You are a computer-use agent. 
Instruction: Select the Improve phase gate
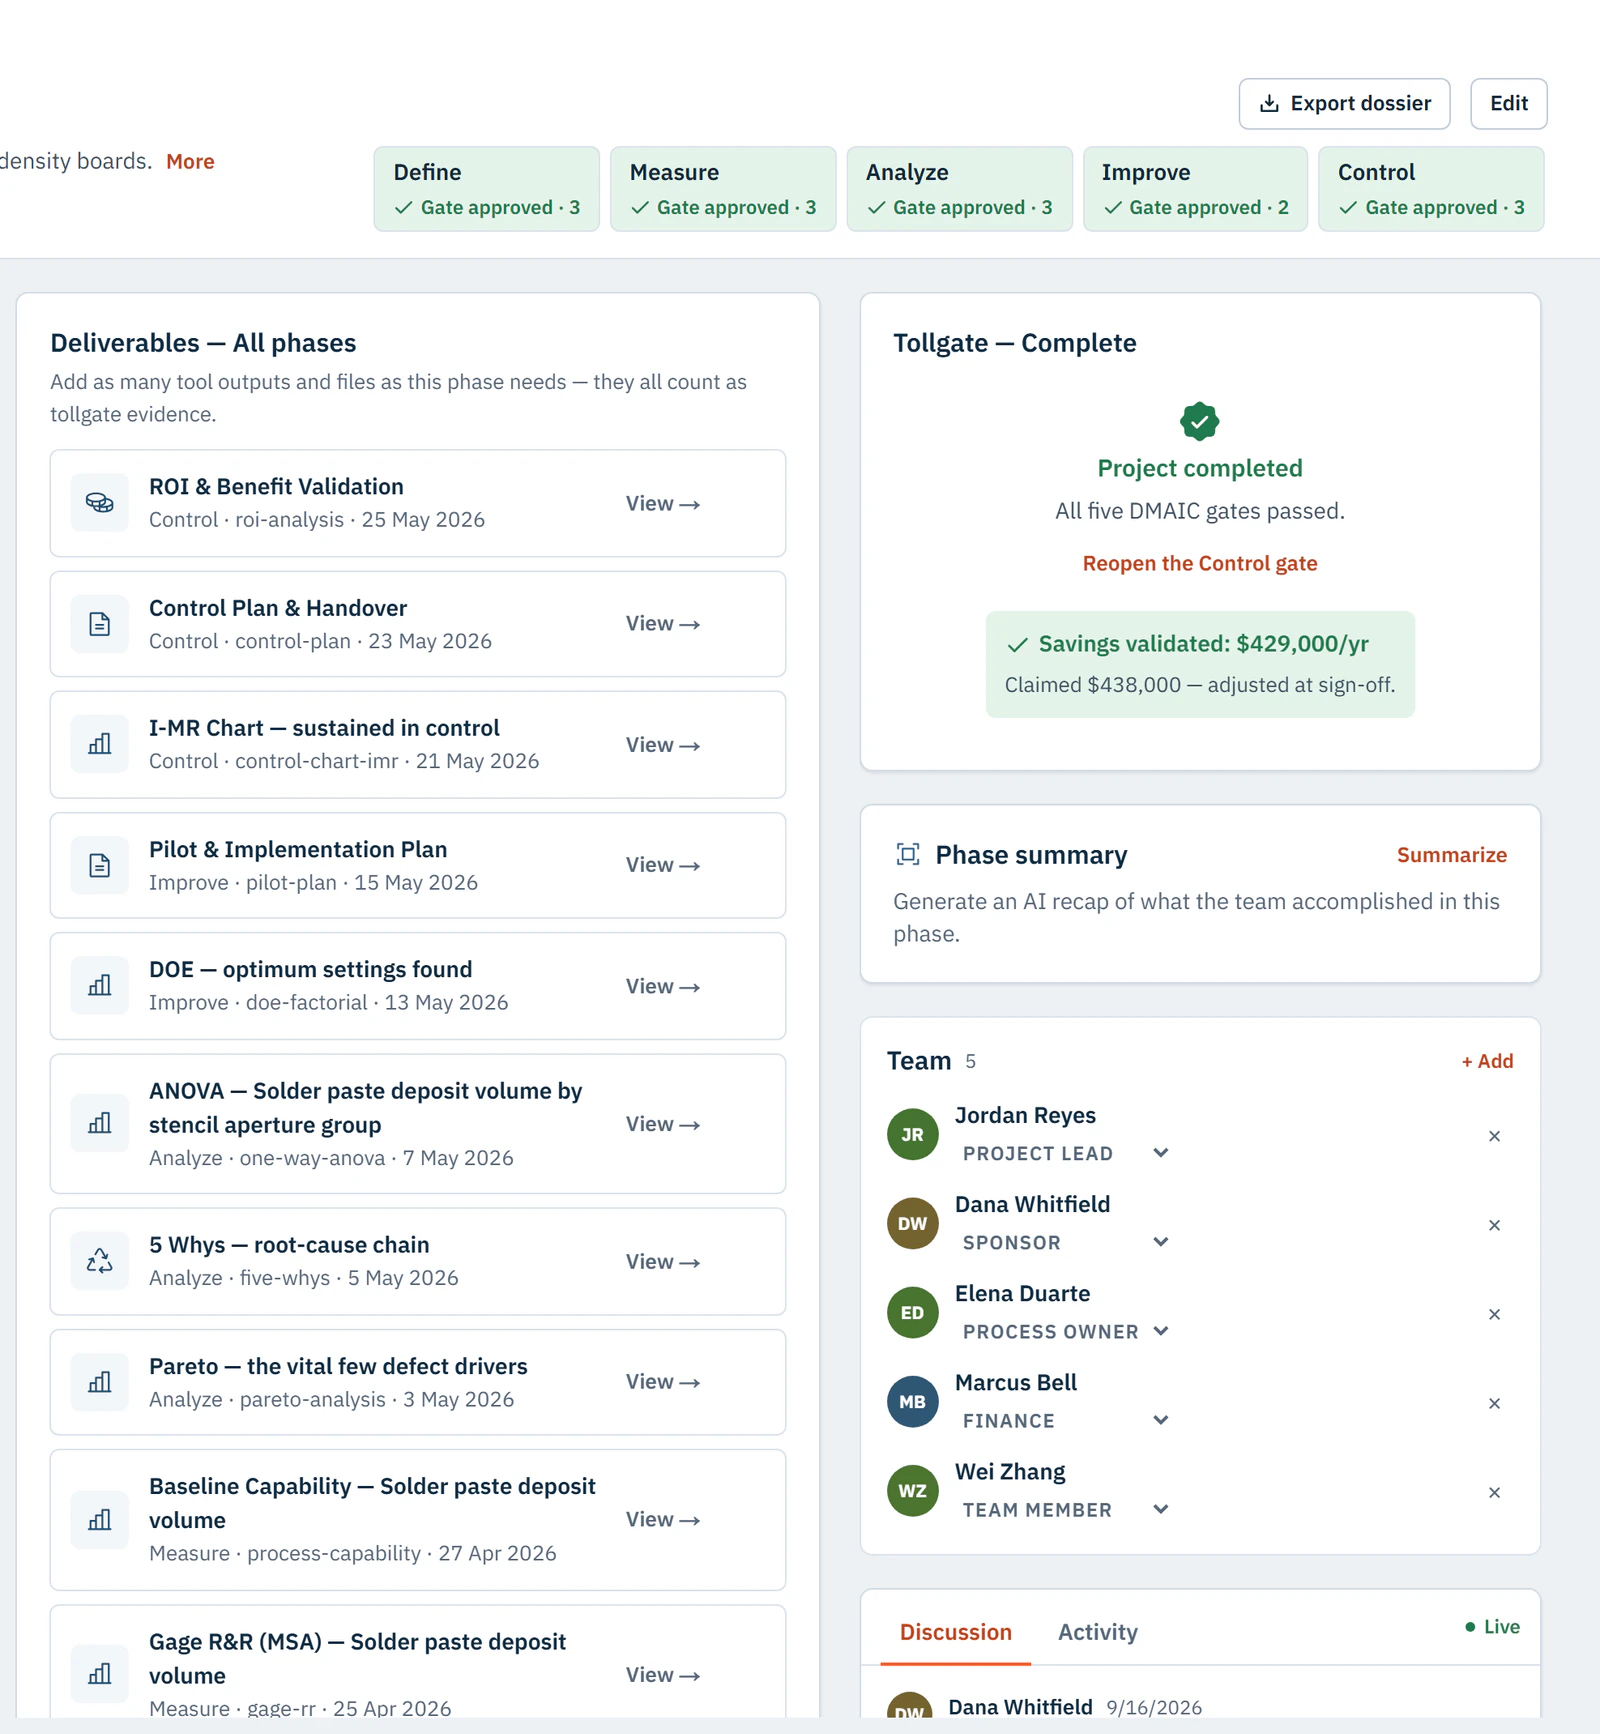coord(1195,189)
